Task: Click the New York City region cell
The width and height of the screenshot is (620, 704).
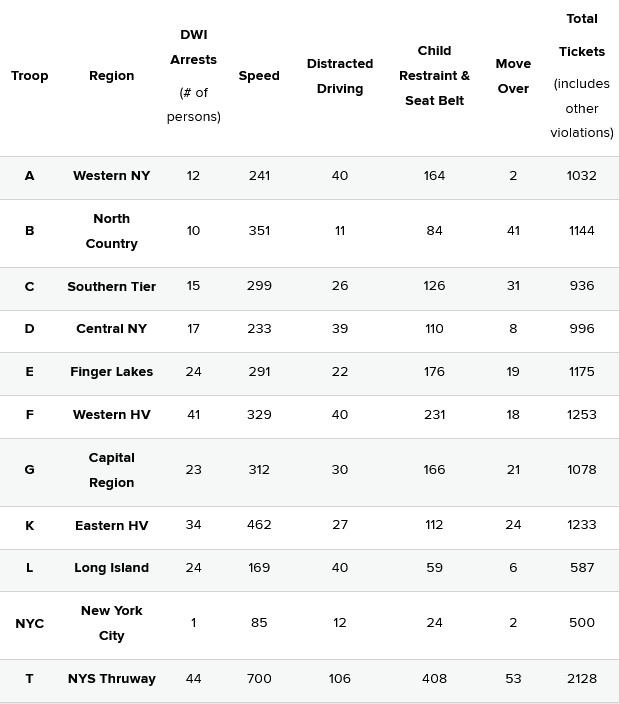Action: click(111, 623)
